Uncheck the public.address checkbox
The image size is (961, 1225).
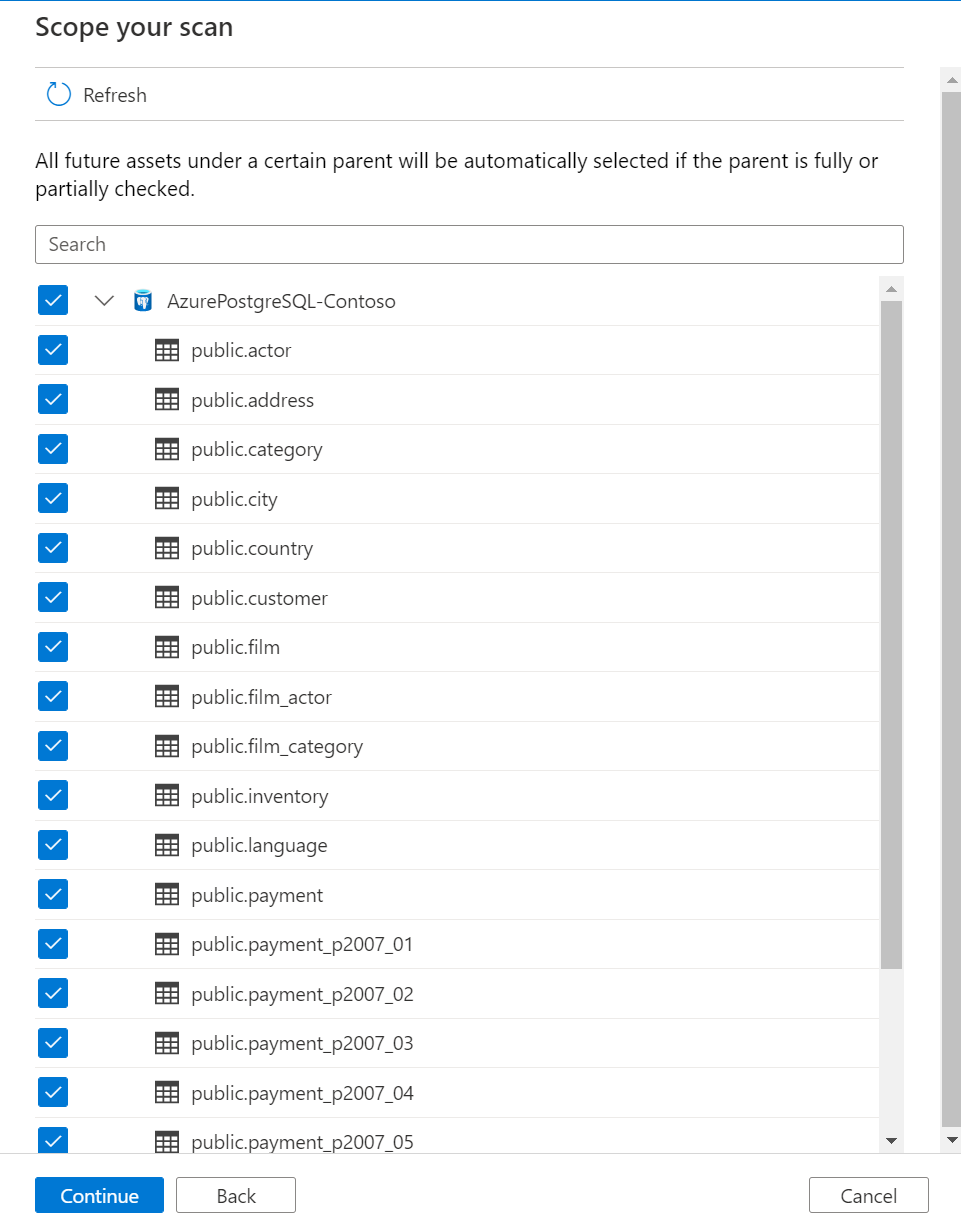53,399
